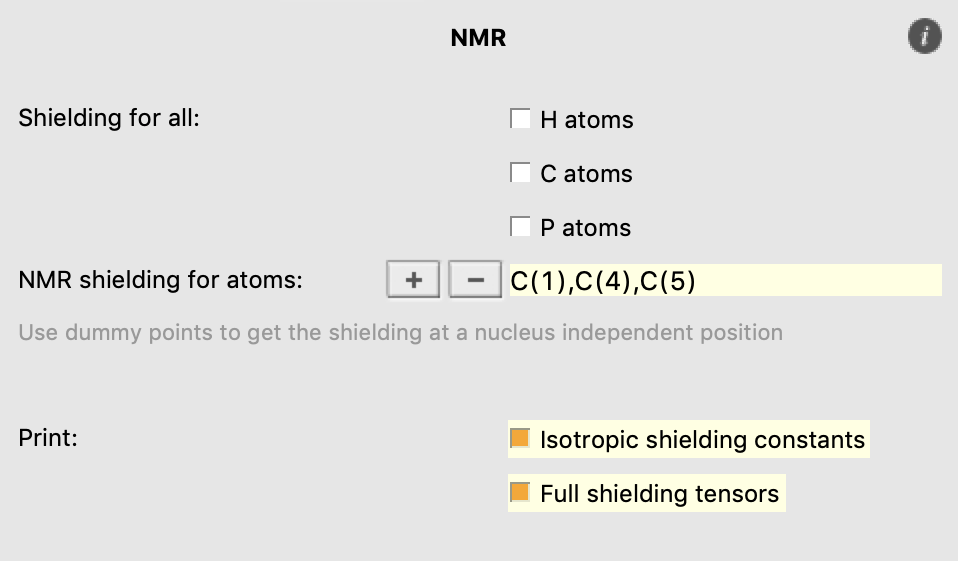
Task: Click the "C atoms" label text
Action: pos(586,174)
